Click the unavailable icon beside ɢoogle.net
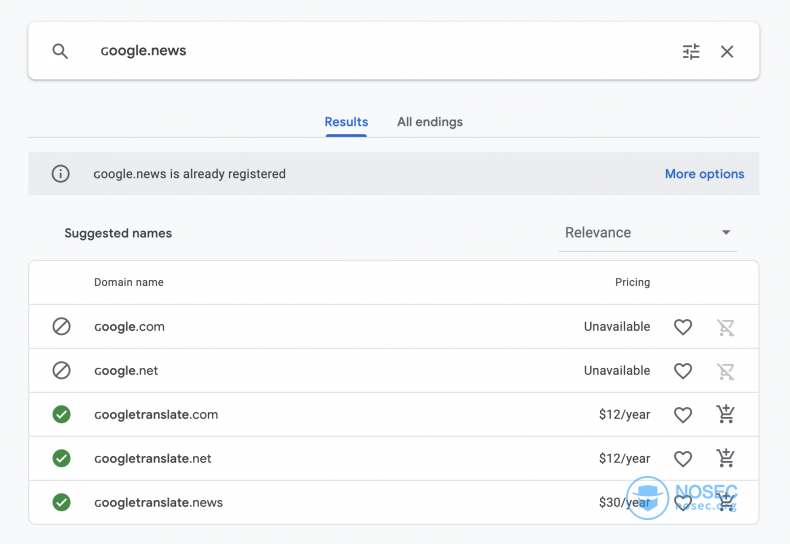The height and width of the screenshot is (544, 790). [x=61, y=371]
